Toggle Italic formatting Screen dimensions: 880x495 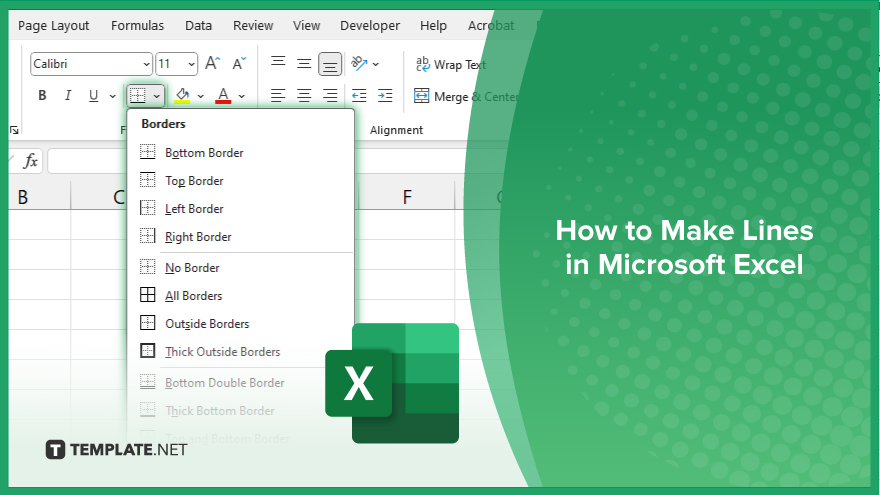[x=68, y=95]
